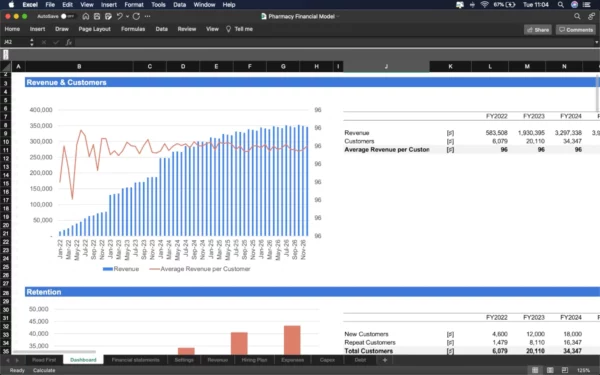This screenshot has height=375, width=600.
Task: Click the Redo icon
Action: (x=136, y=16)
